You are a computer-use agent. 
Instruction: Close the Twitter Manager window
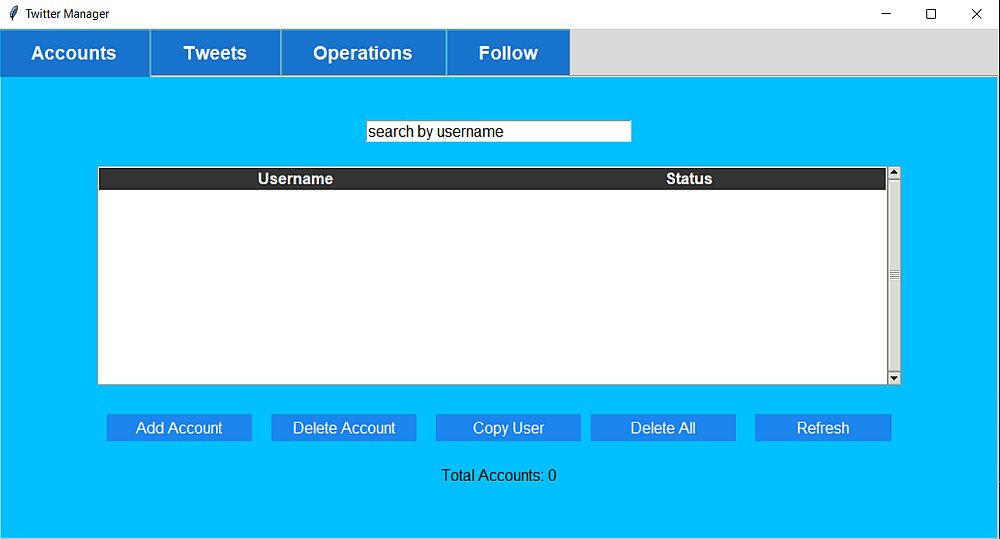976,13
